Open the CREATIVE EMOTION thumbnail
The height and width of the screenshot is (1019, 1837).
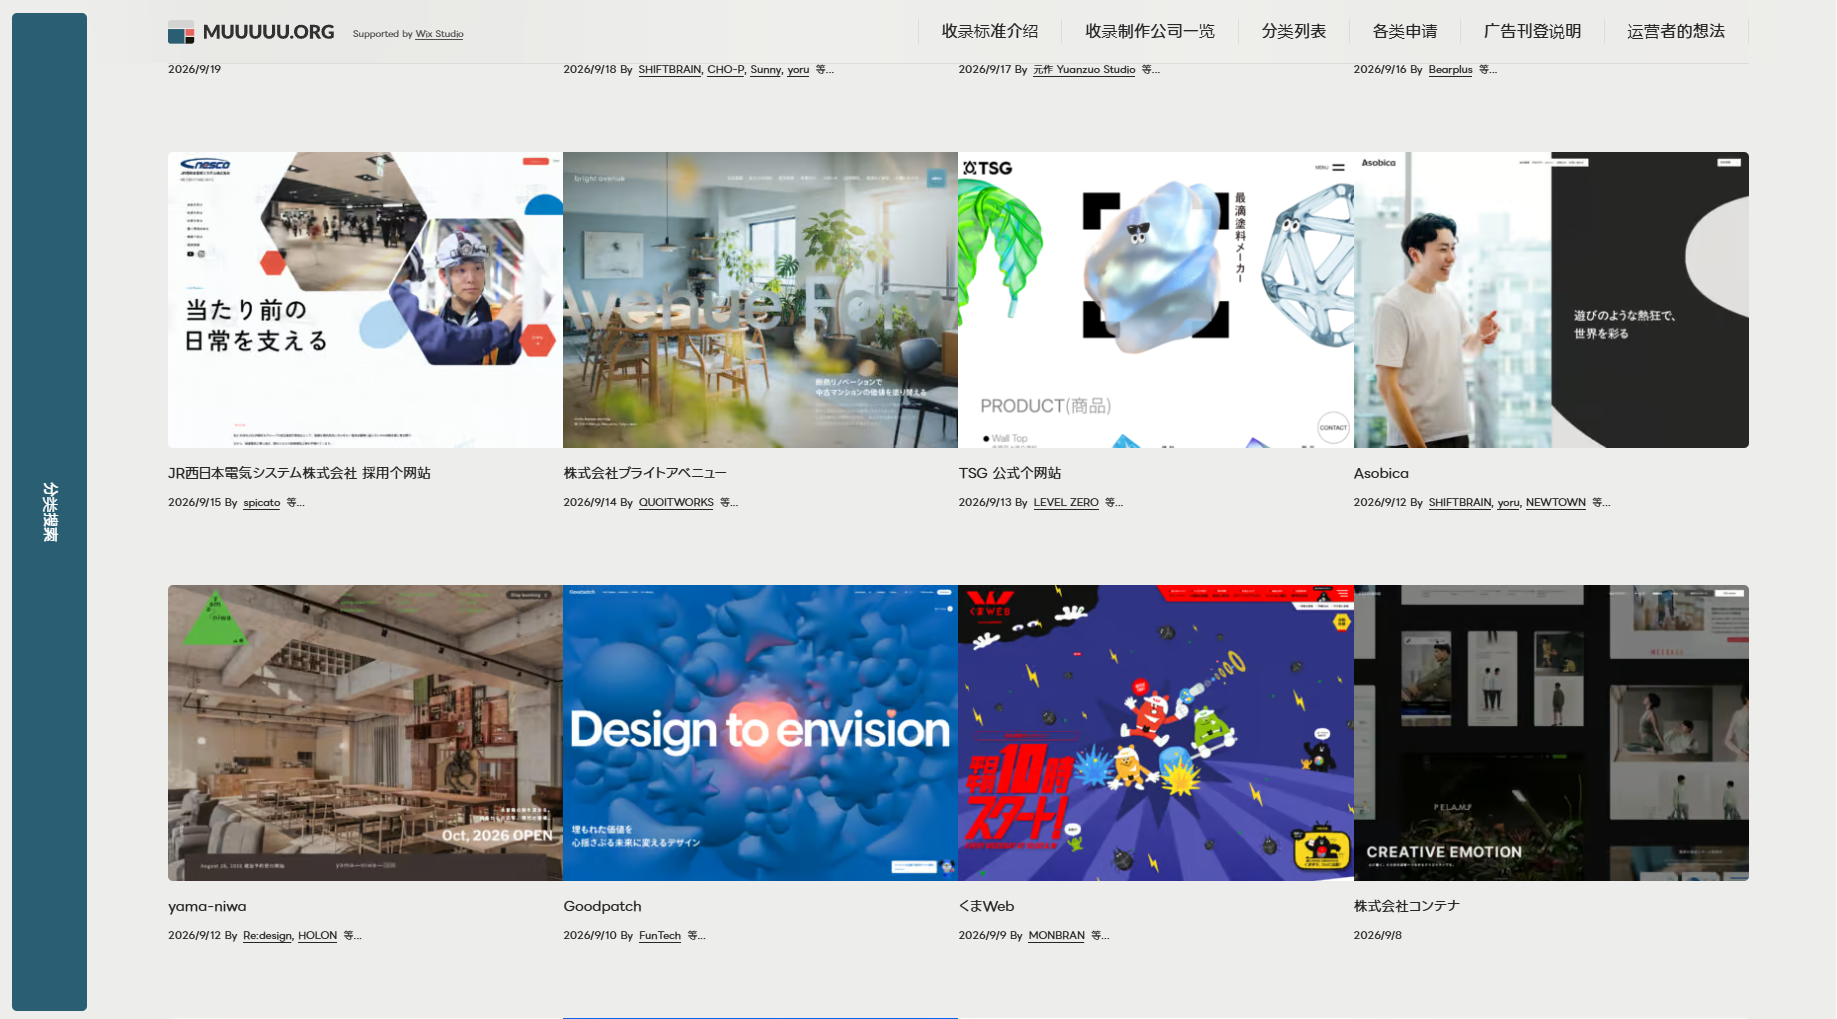[1551, 733]
